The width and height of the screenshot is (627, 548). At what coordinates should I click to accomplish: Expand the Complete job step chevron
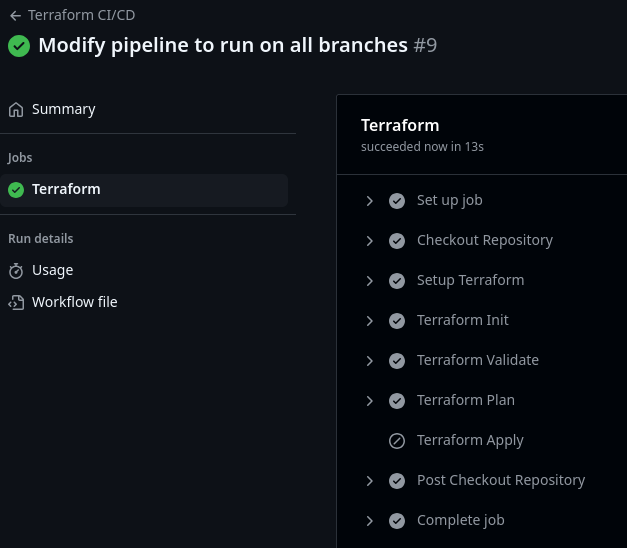369,521
